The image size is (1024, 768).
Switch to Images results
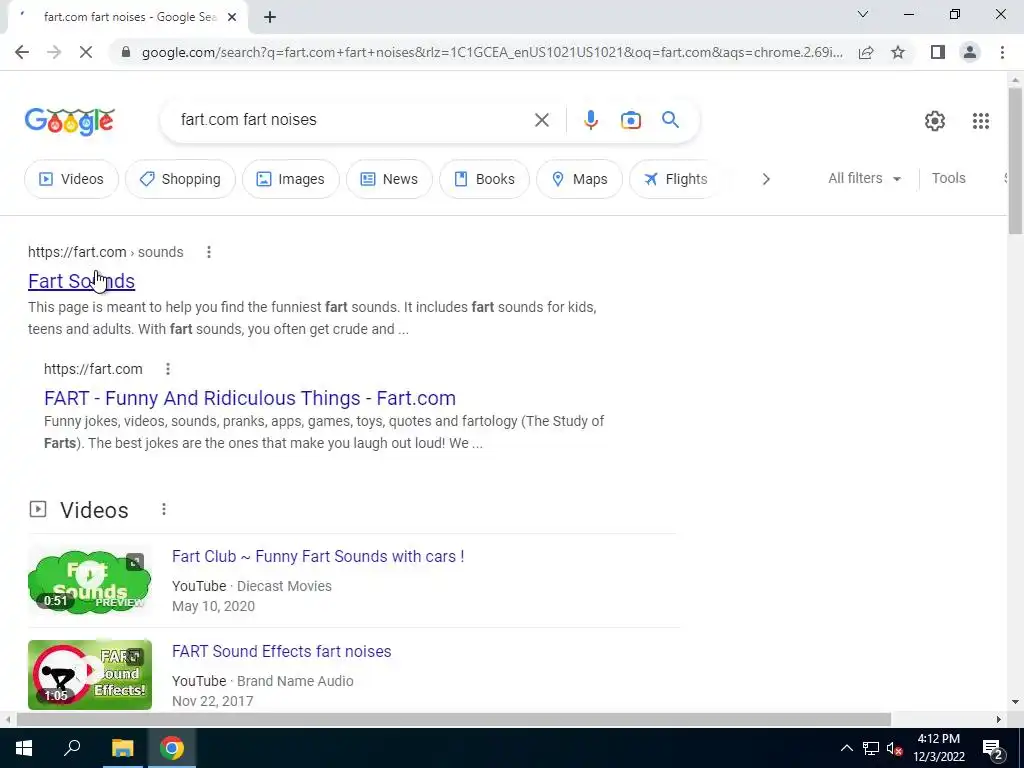(x=291, y=179)
